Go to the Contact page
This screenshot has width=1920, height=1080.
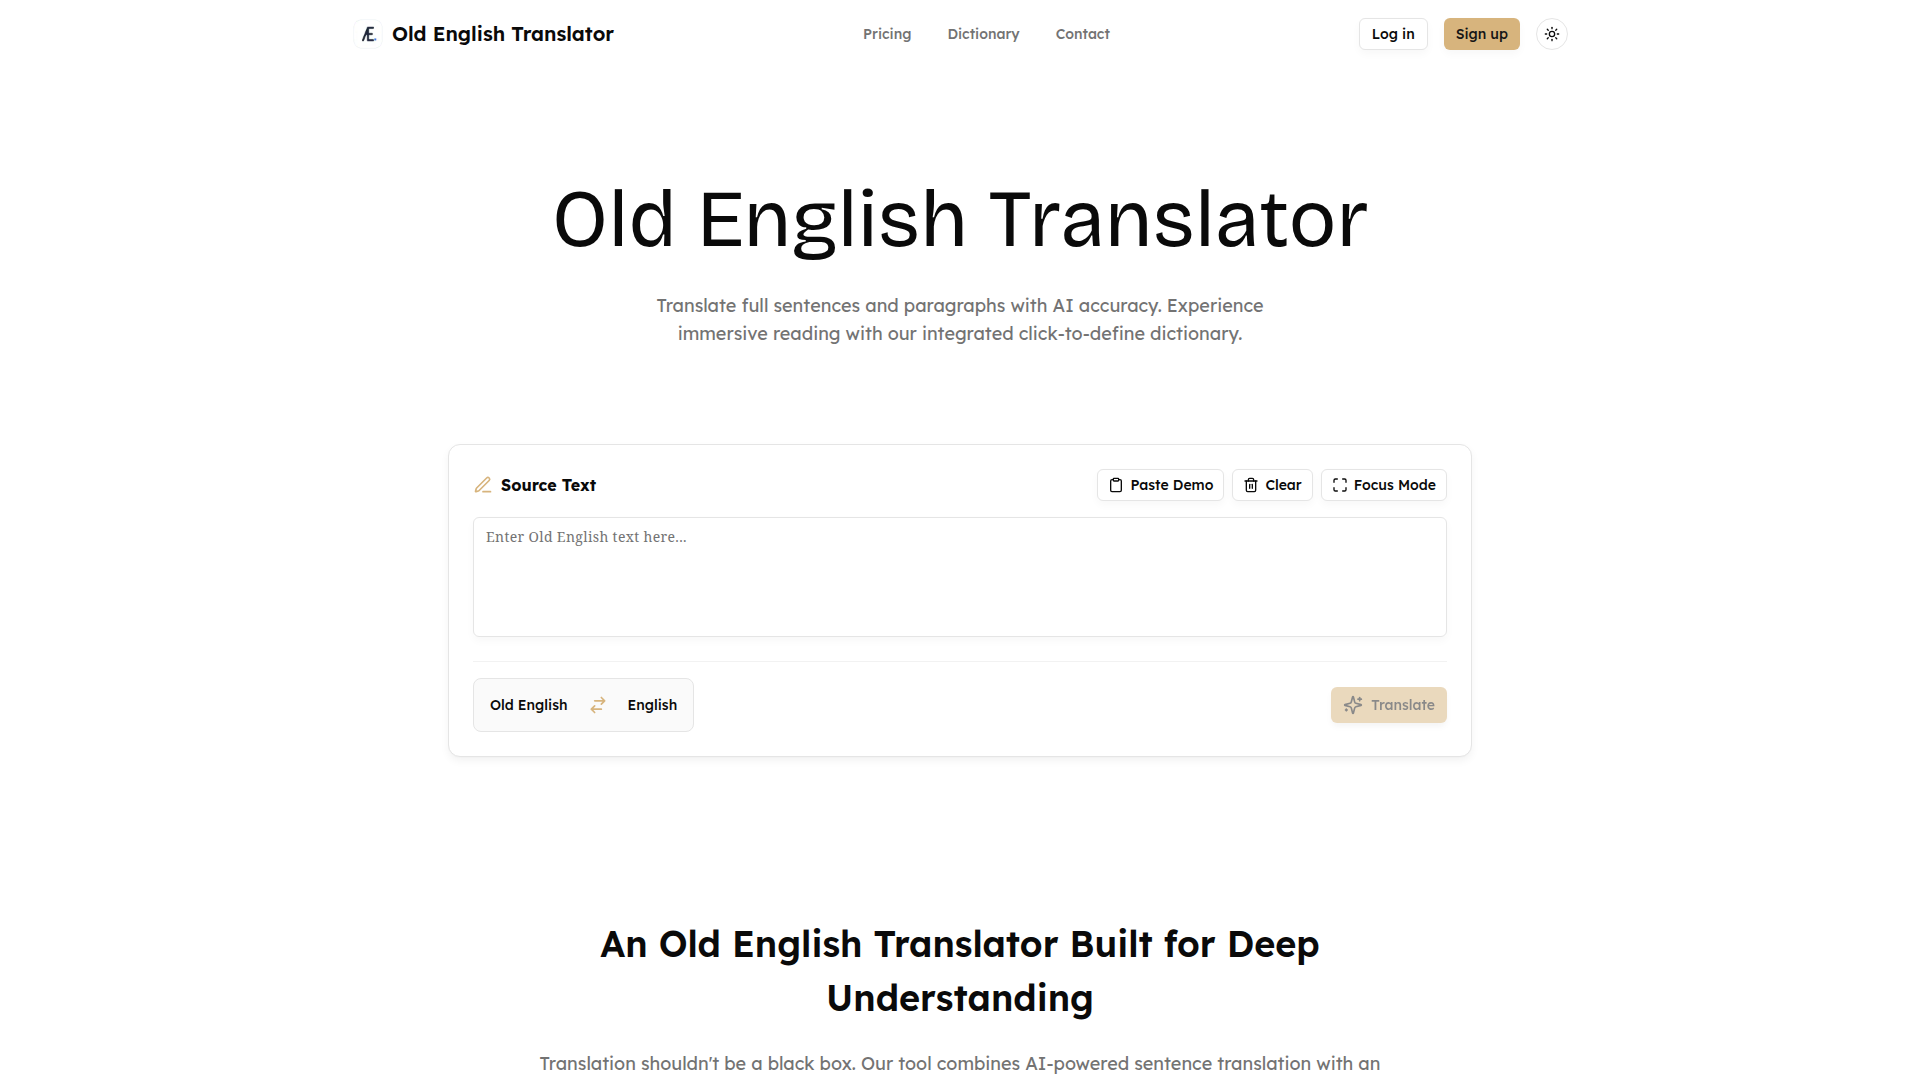1082,34
